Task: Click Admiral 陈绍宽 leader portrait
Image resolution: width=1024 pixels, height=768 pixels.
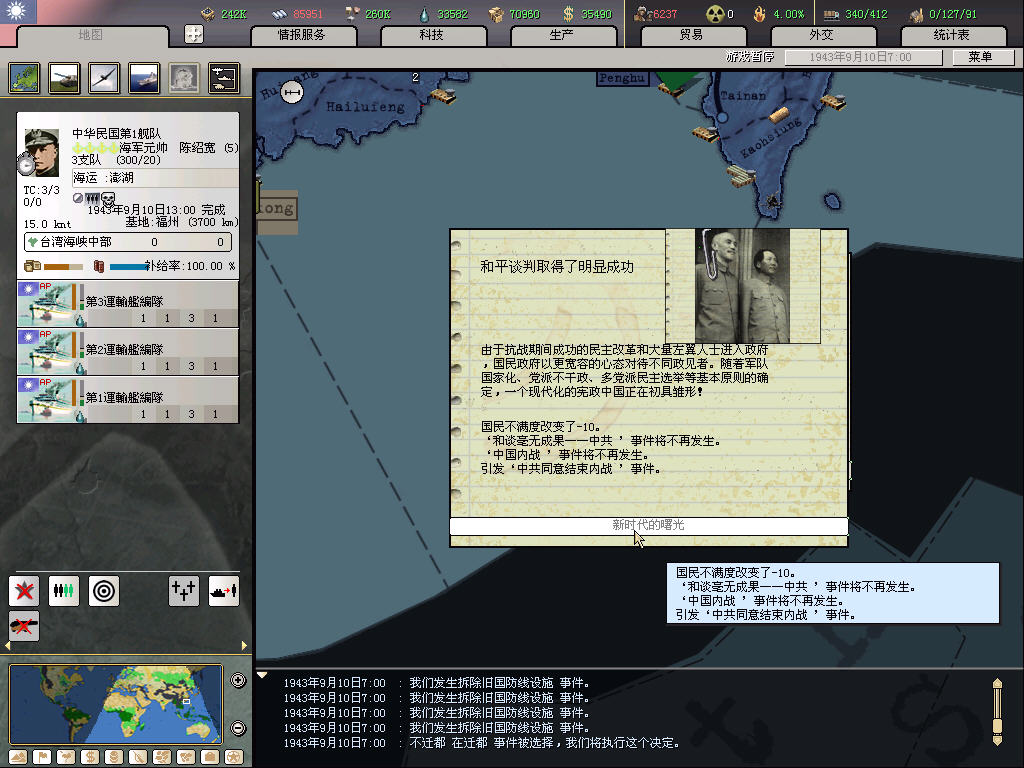Action: click(42, 153)
